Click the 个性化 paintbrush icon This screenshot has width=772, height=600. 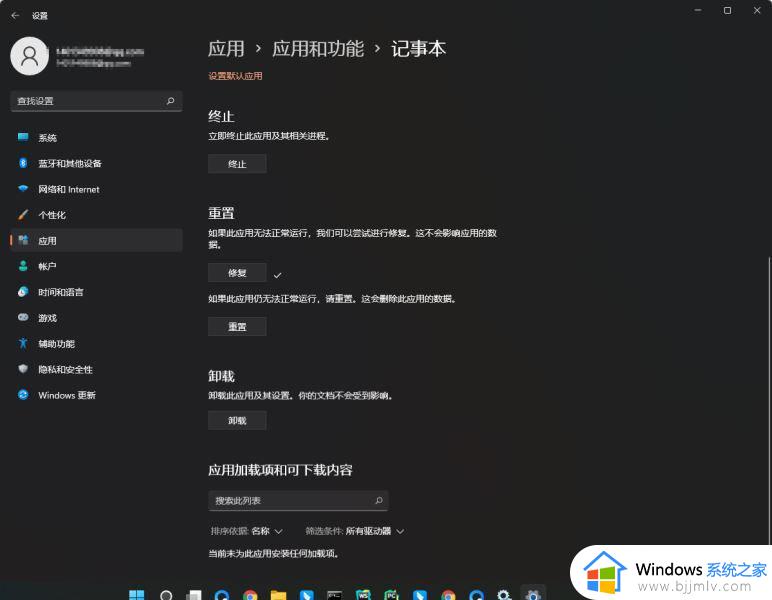tap(23, 215)
